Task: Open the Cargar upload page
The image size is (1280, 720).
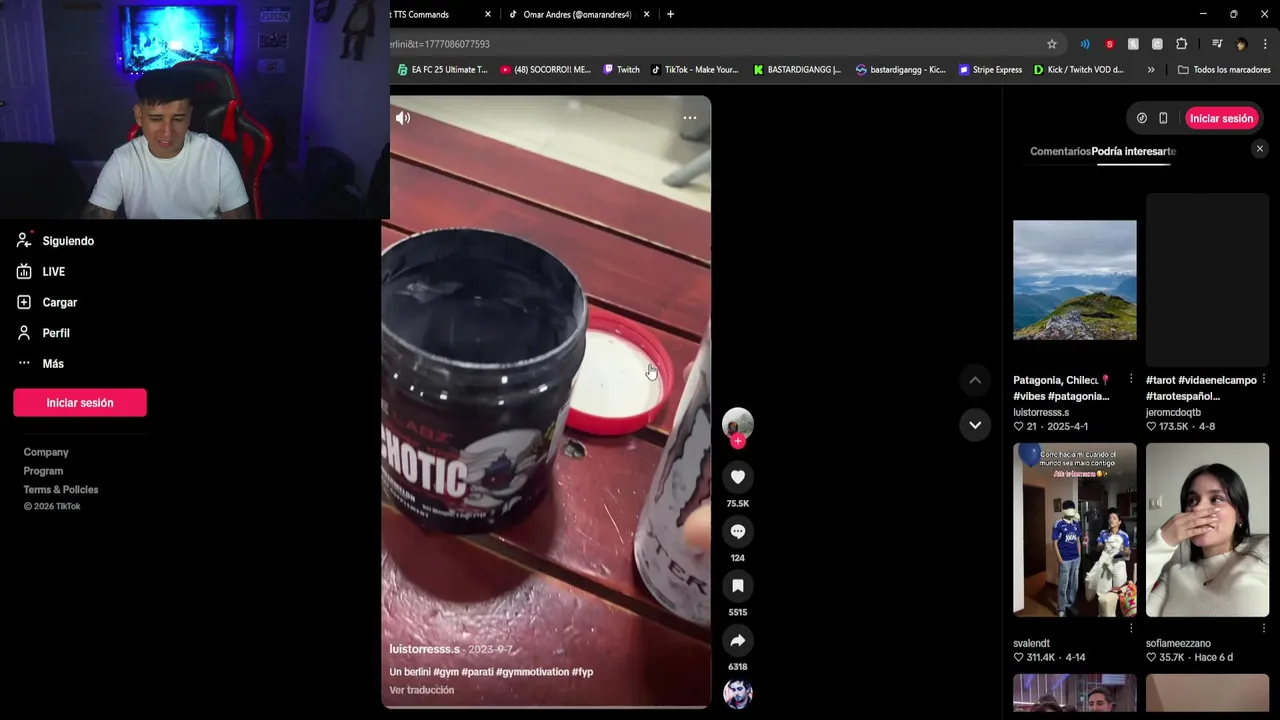Action: (x=48, y=302)
